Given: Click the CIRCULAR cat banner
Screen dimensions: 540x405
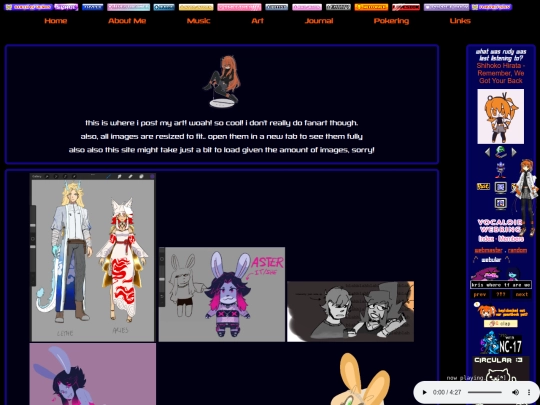Looking at the screenshot, I should 500,368.
